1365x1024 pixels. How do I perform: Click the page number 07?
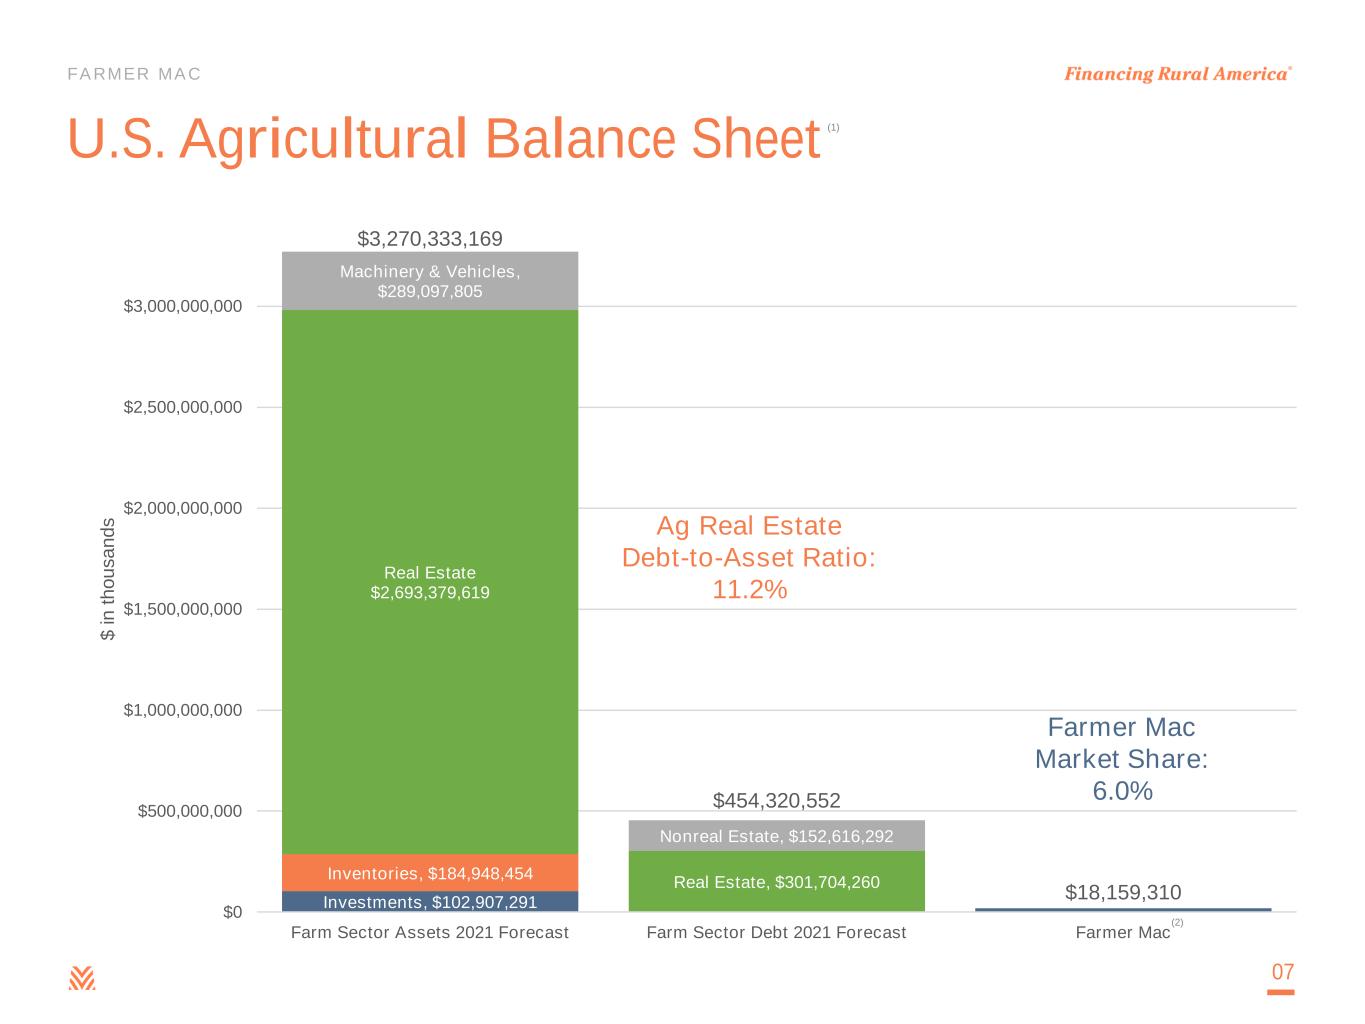pyautogui.click(x=1282, y=972)
